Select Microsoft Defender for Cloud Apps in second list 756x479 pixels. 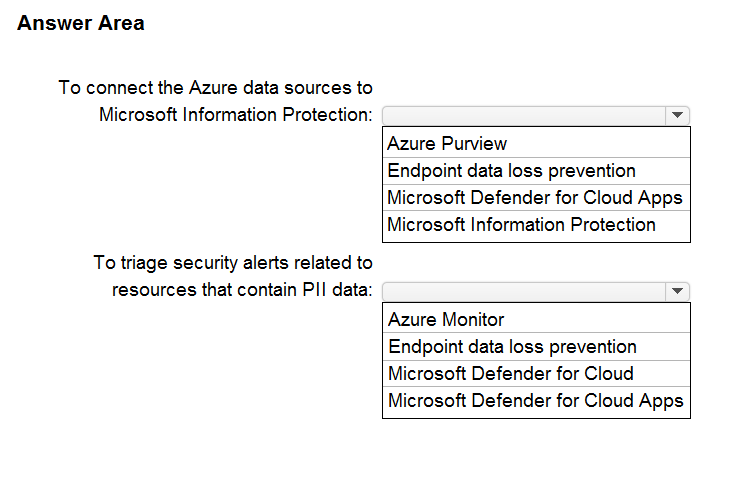tap(536, 401)
